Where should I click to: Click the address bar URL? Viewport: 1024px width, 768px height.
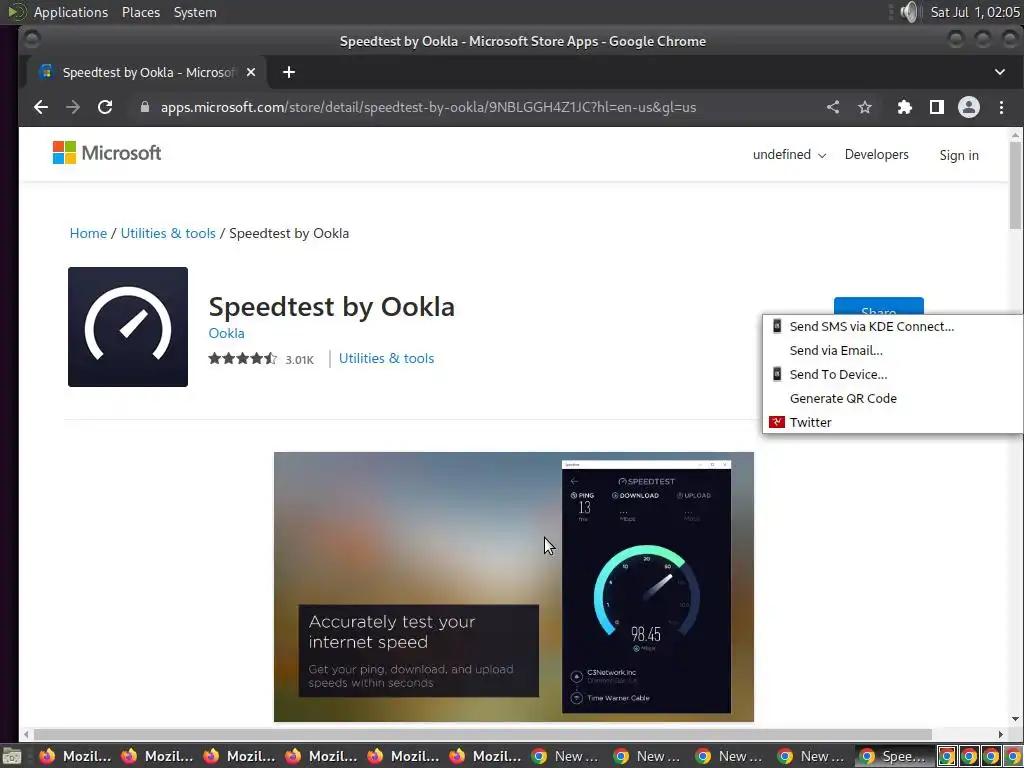click(428, 107)
